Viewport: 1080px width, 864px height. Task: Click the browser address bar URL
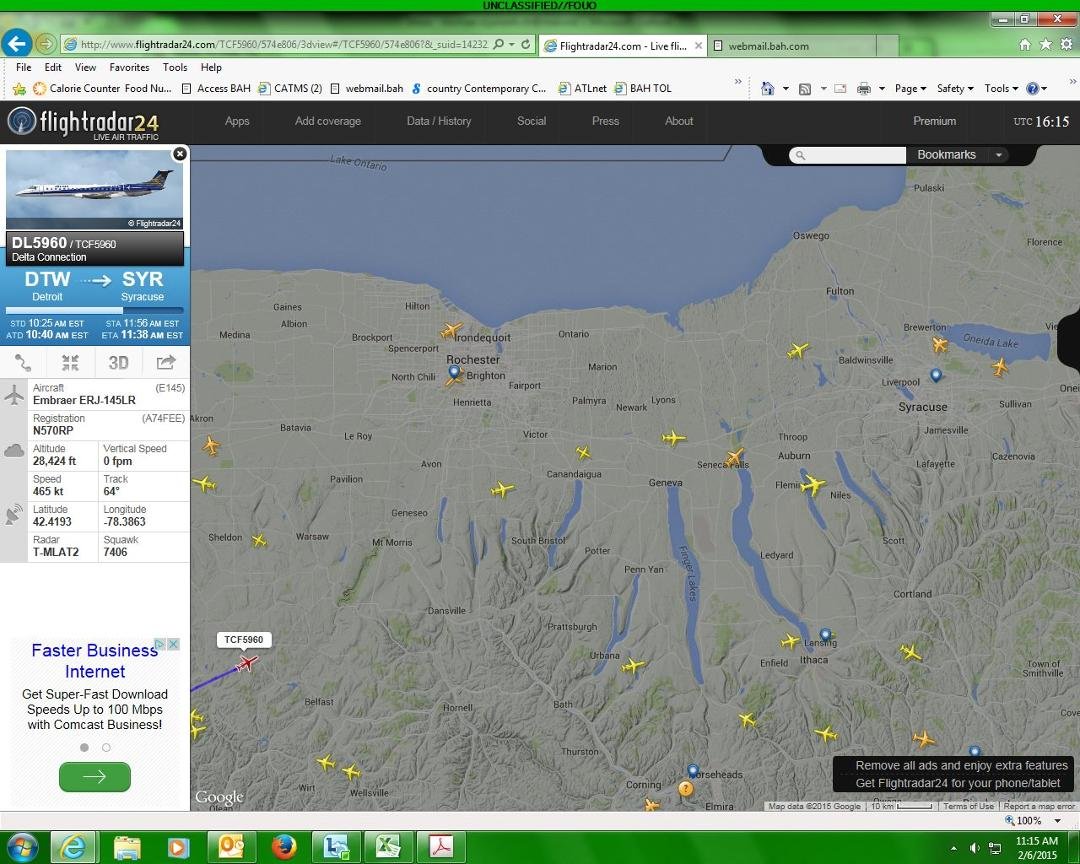coord(284,44)
